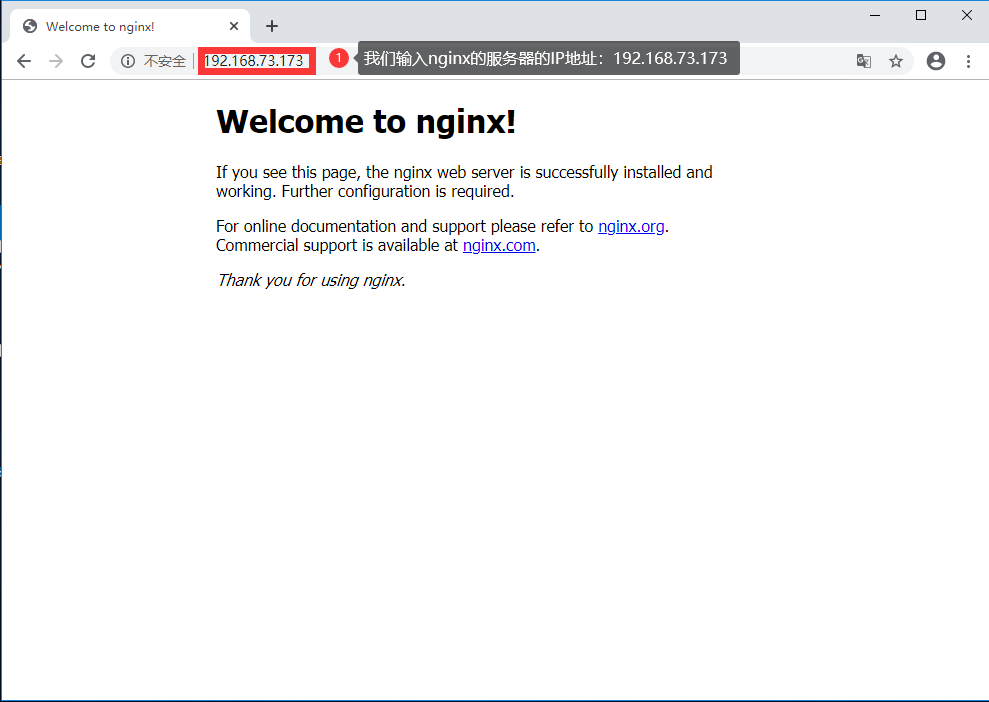This screenshot has width=989, height=702.
Task: Open the nginx.com link
Action: [499, 245]
